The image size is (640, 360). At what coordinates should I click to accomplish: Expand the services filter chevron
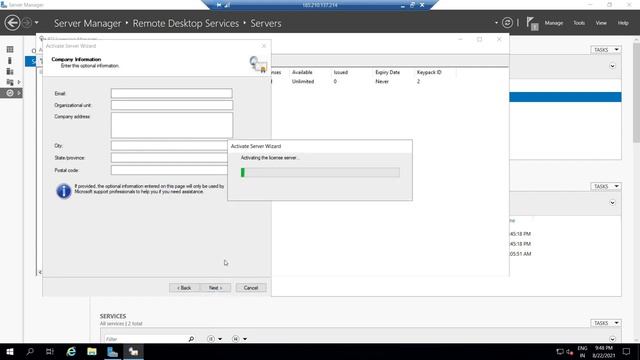tap(612, 339)
